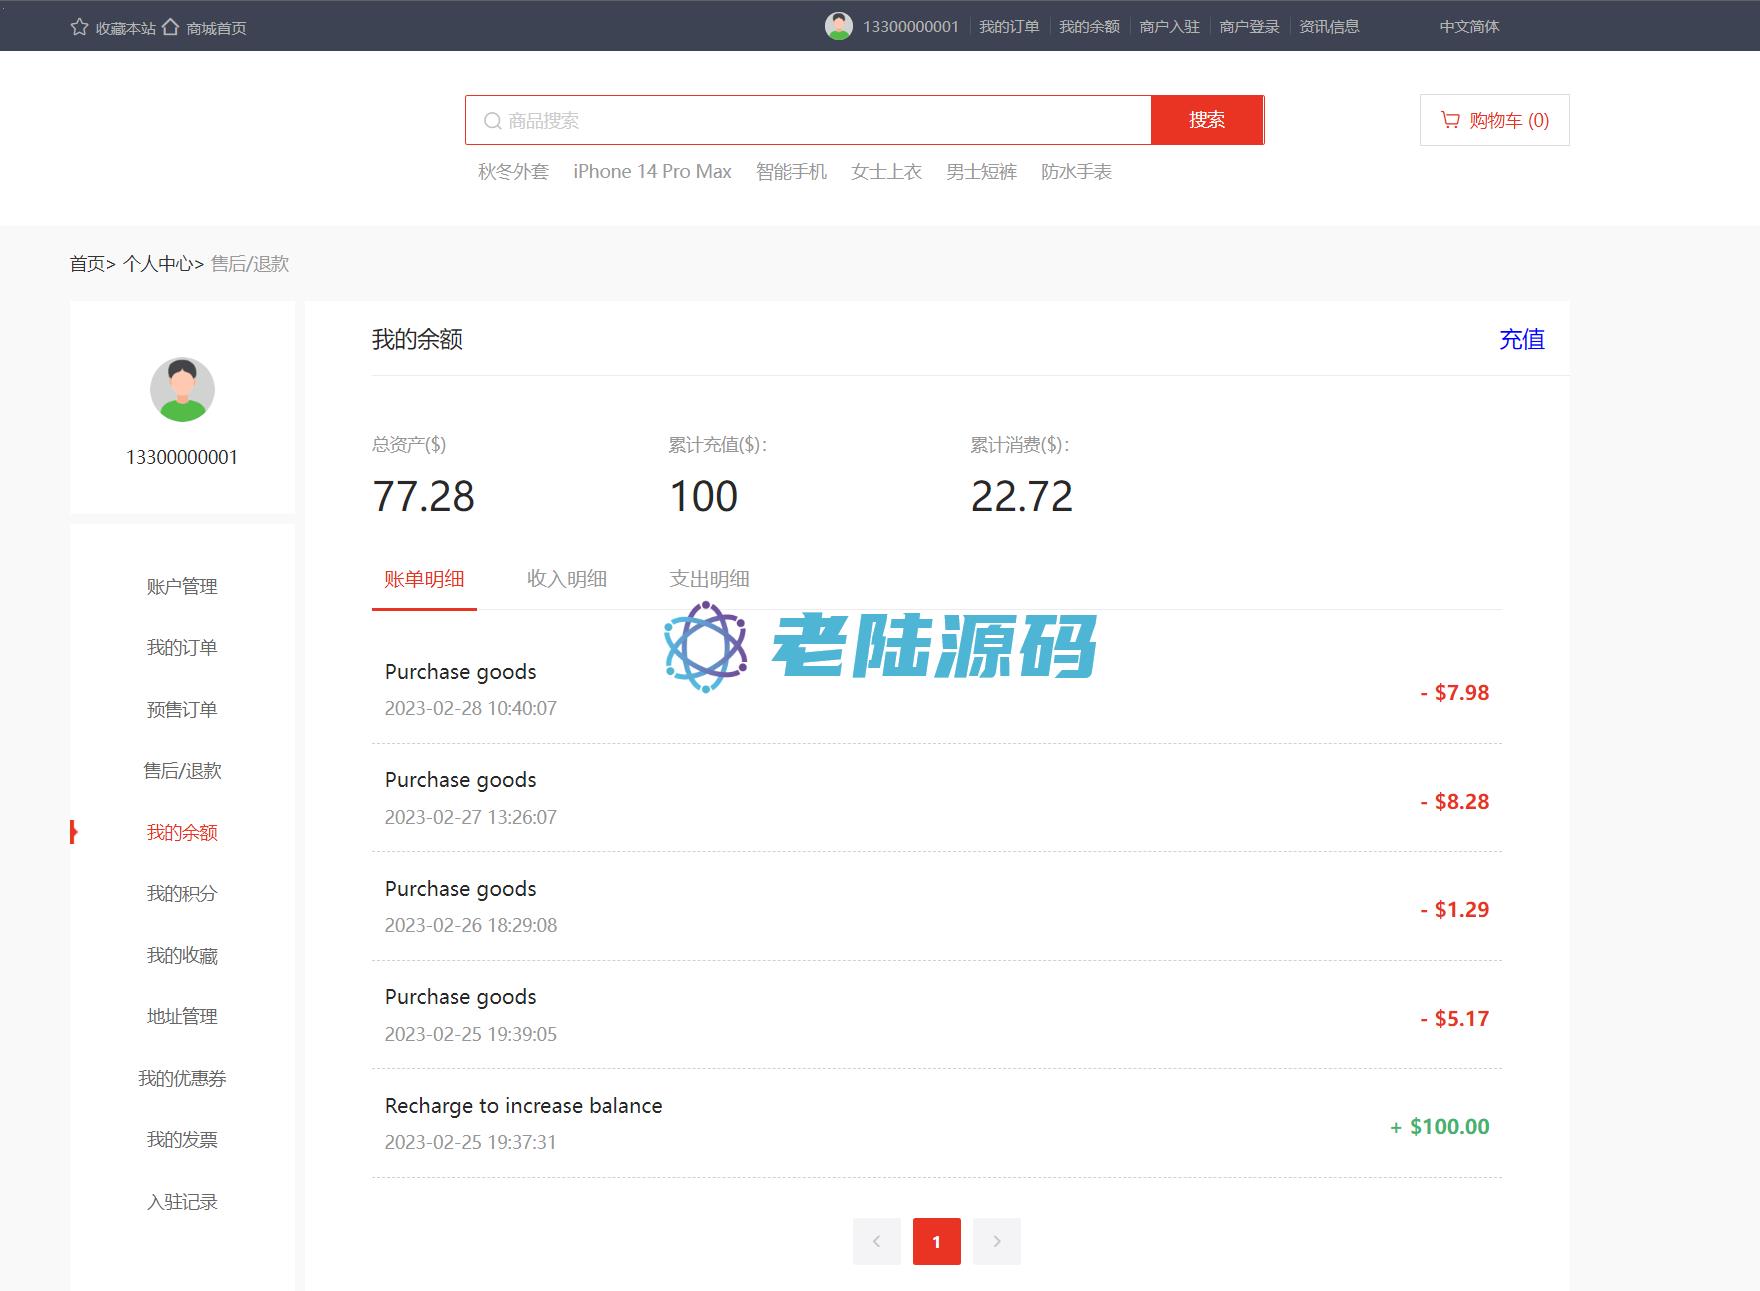Select the 账单明细 tab
Viewport: 1760px width, 1291px height.
[424, 579]
